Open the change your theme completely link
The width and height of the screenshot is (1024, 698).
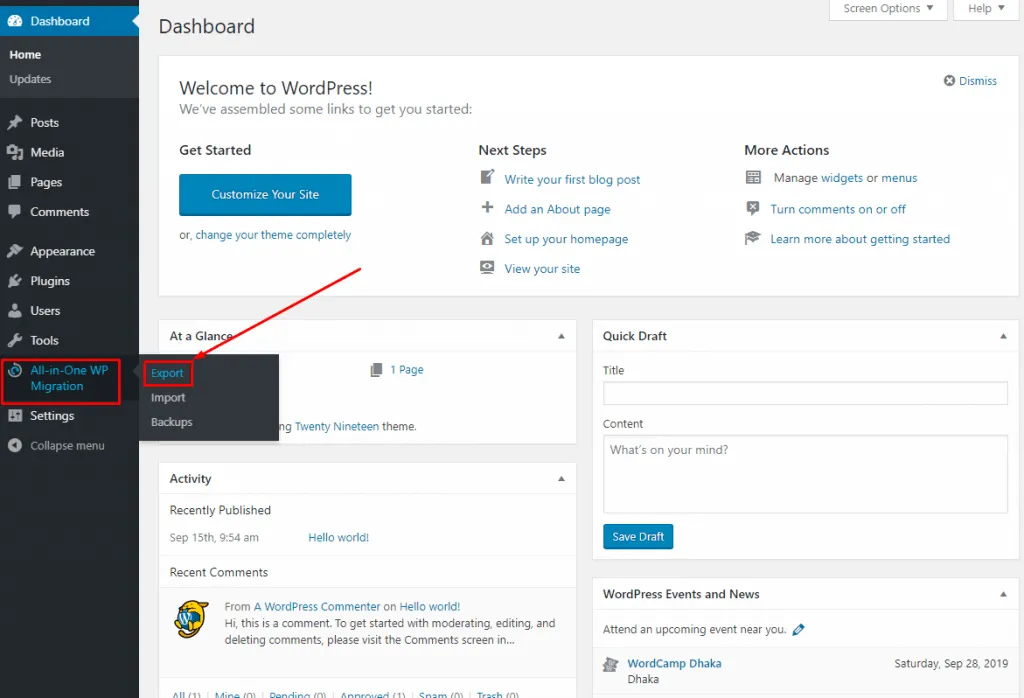[273, 235]
